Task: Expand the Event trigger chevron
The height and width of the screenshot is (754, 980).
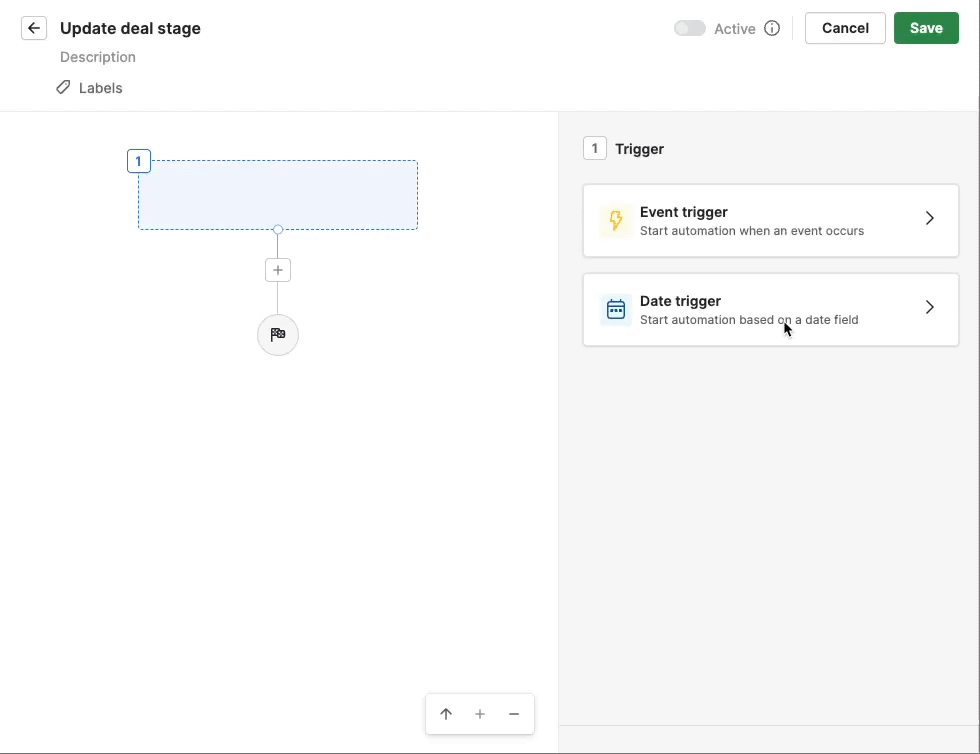Action: (x=929, y=219)
